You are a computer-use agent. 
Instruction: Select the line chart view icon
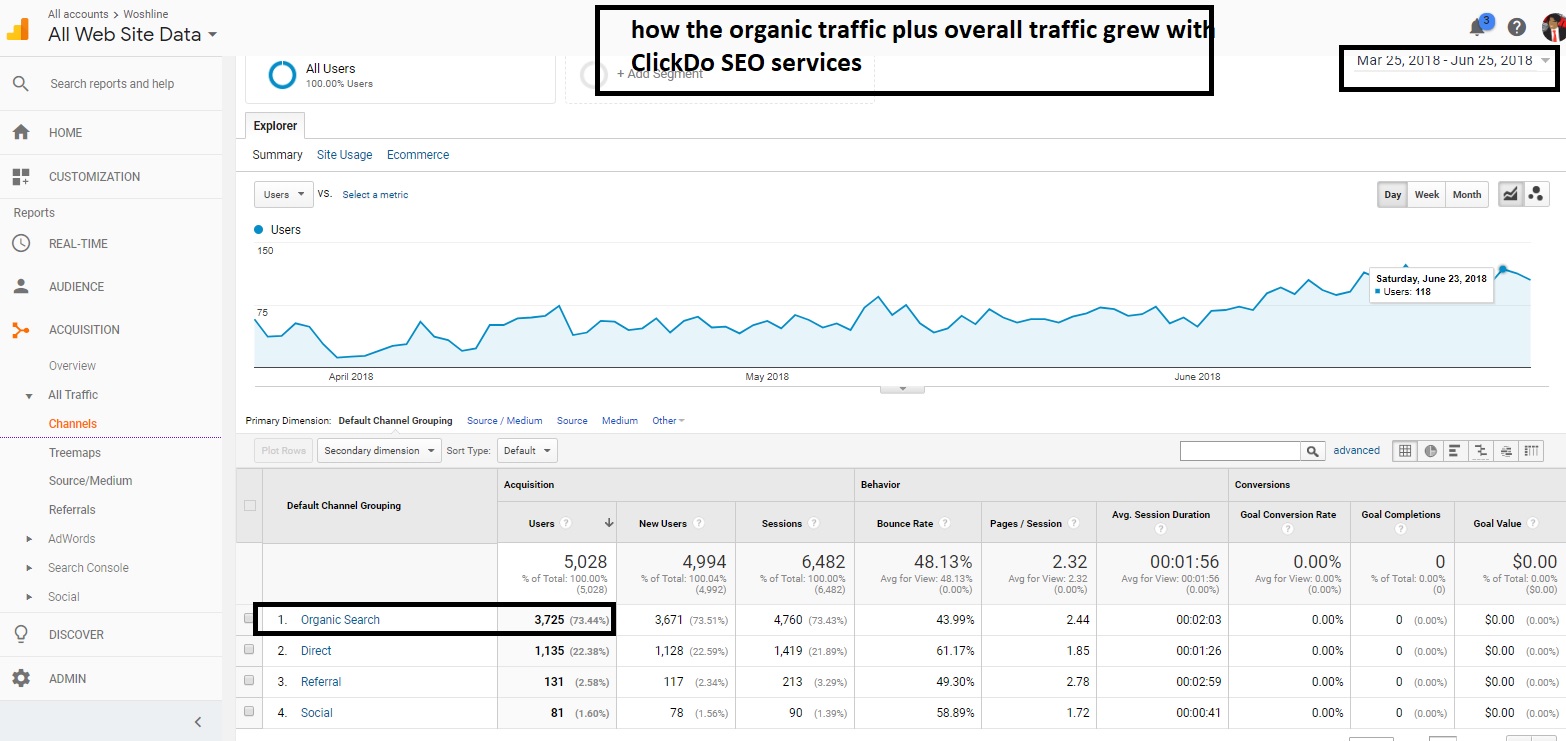coord(1510,194)
